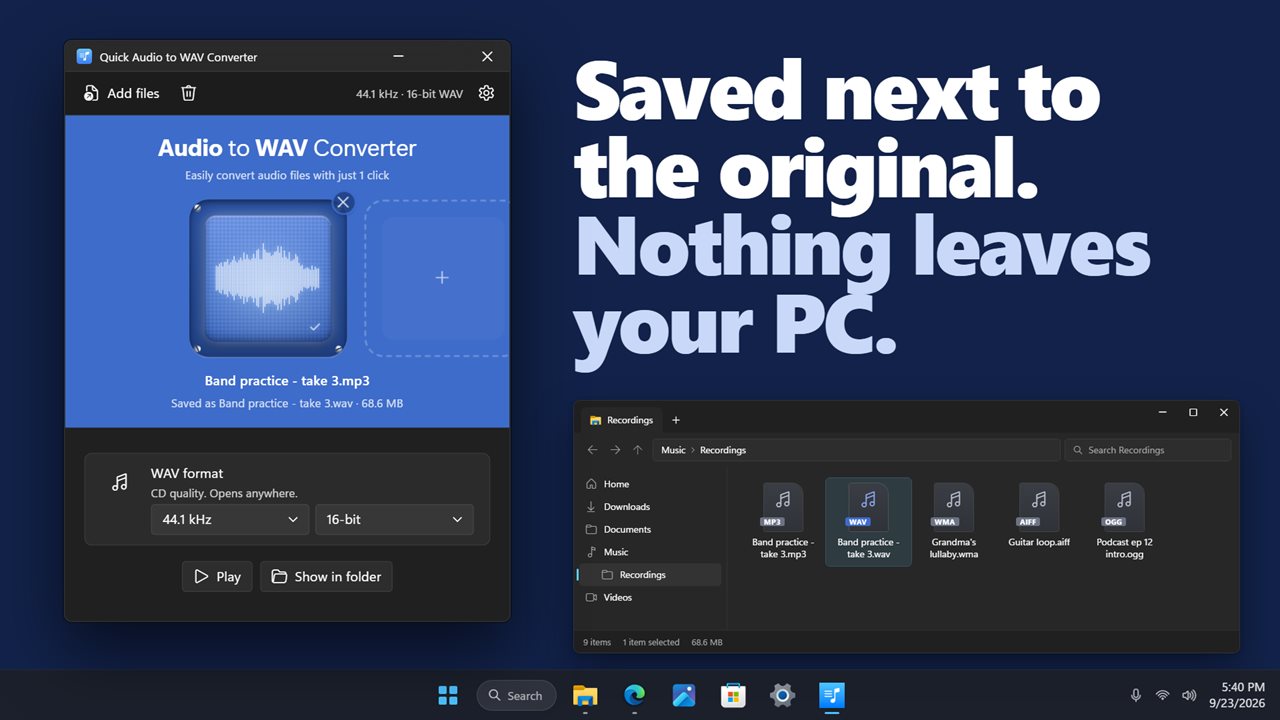Select Band practice - take 3.mp3 file
1280x720 pixels.
coord(783,521)
